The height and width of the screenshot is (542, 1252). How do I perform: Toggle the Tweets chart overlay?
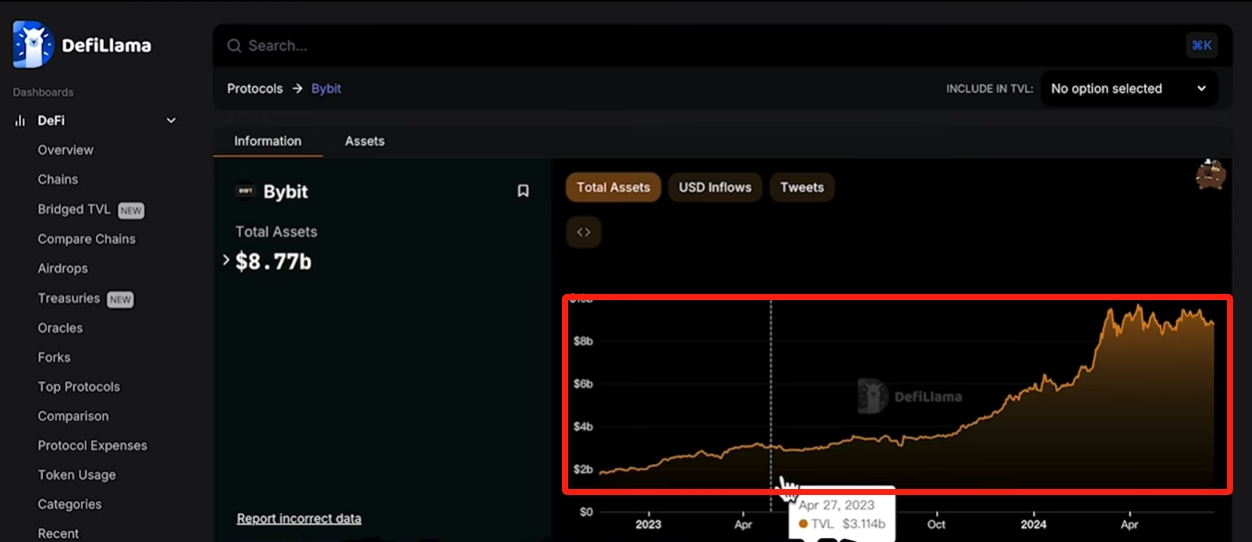pyautogui.click(x=802, y=187)
